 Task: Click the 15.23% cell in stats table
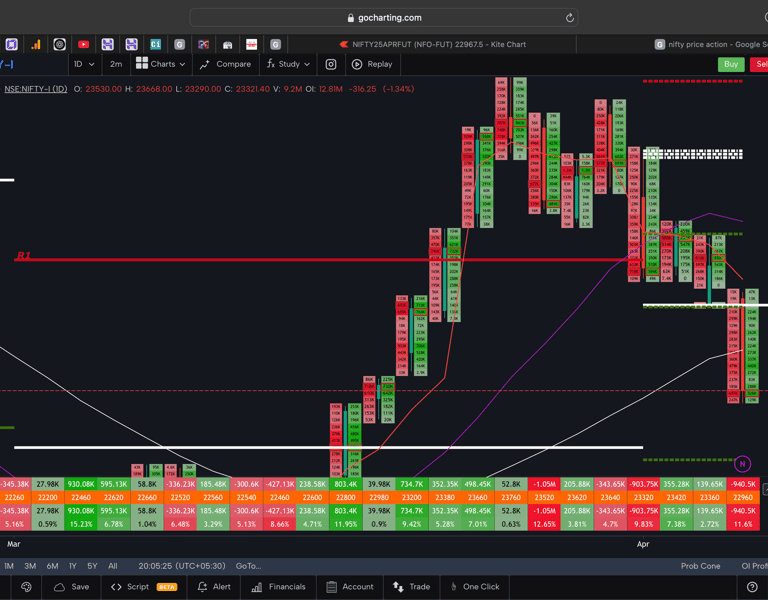pos(81,524)
